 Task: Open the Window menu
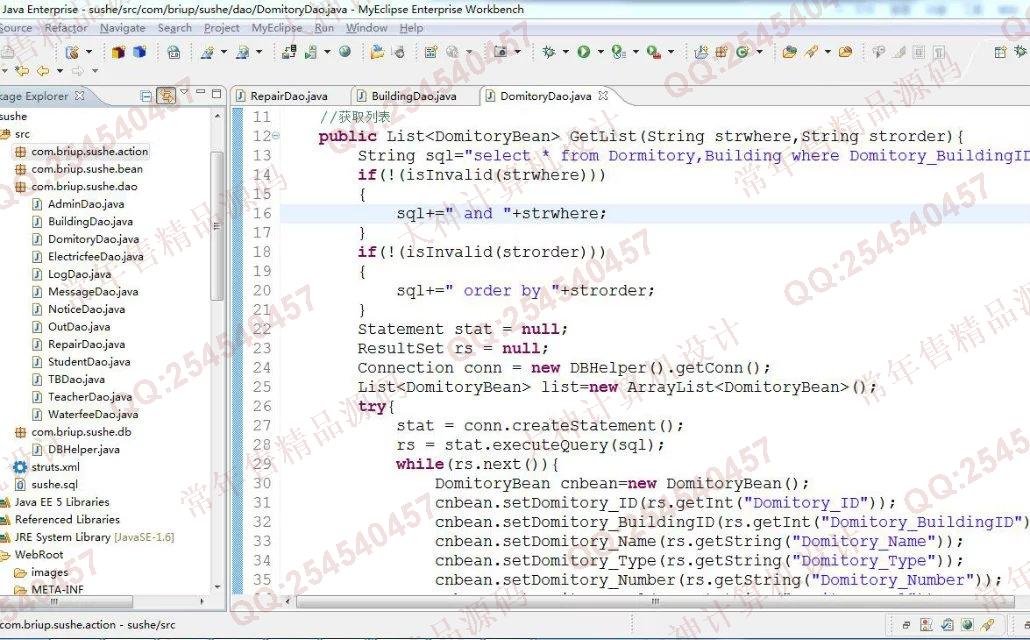coord(367,28)
